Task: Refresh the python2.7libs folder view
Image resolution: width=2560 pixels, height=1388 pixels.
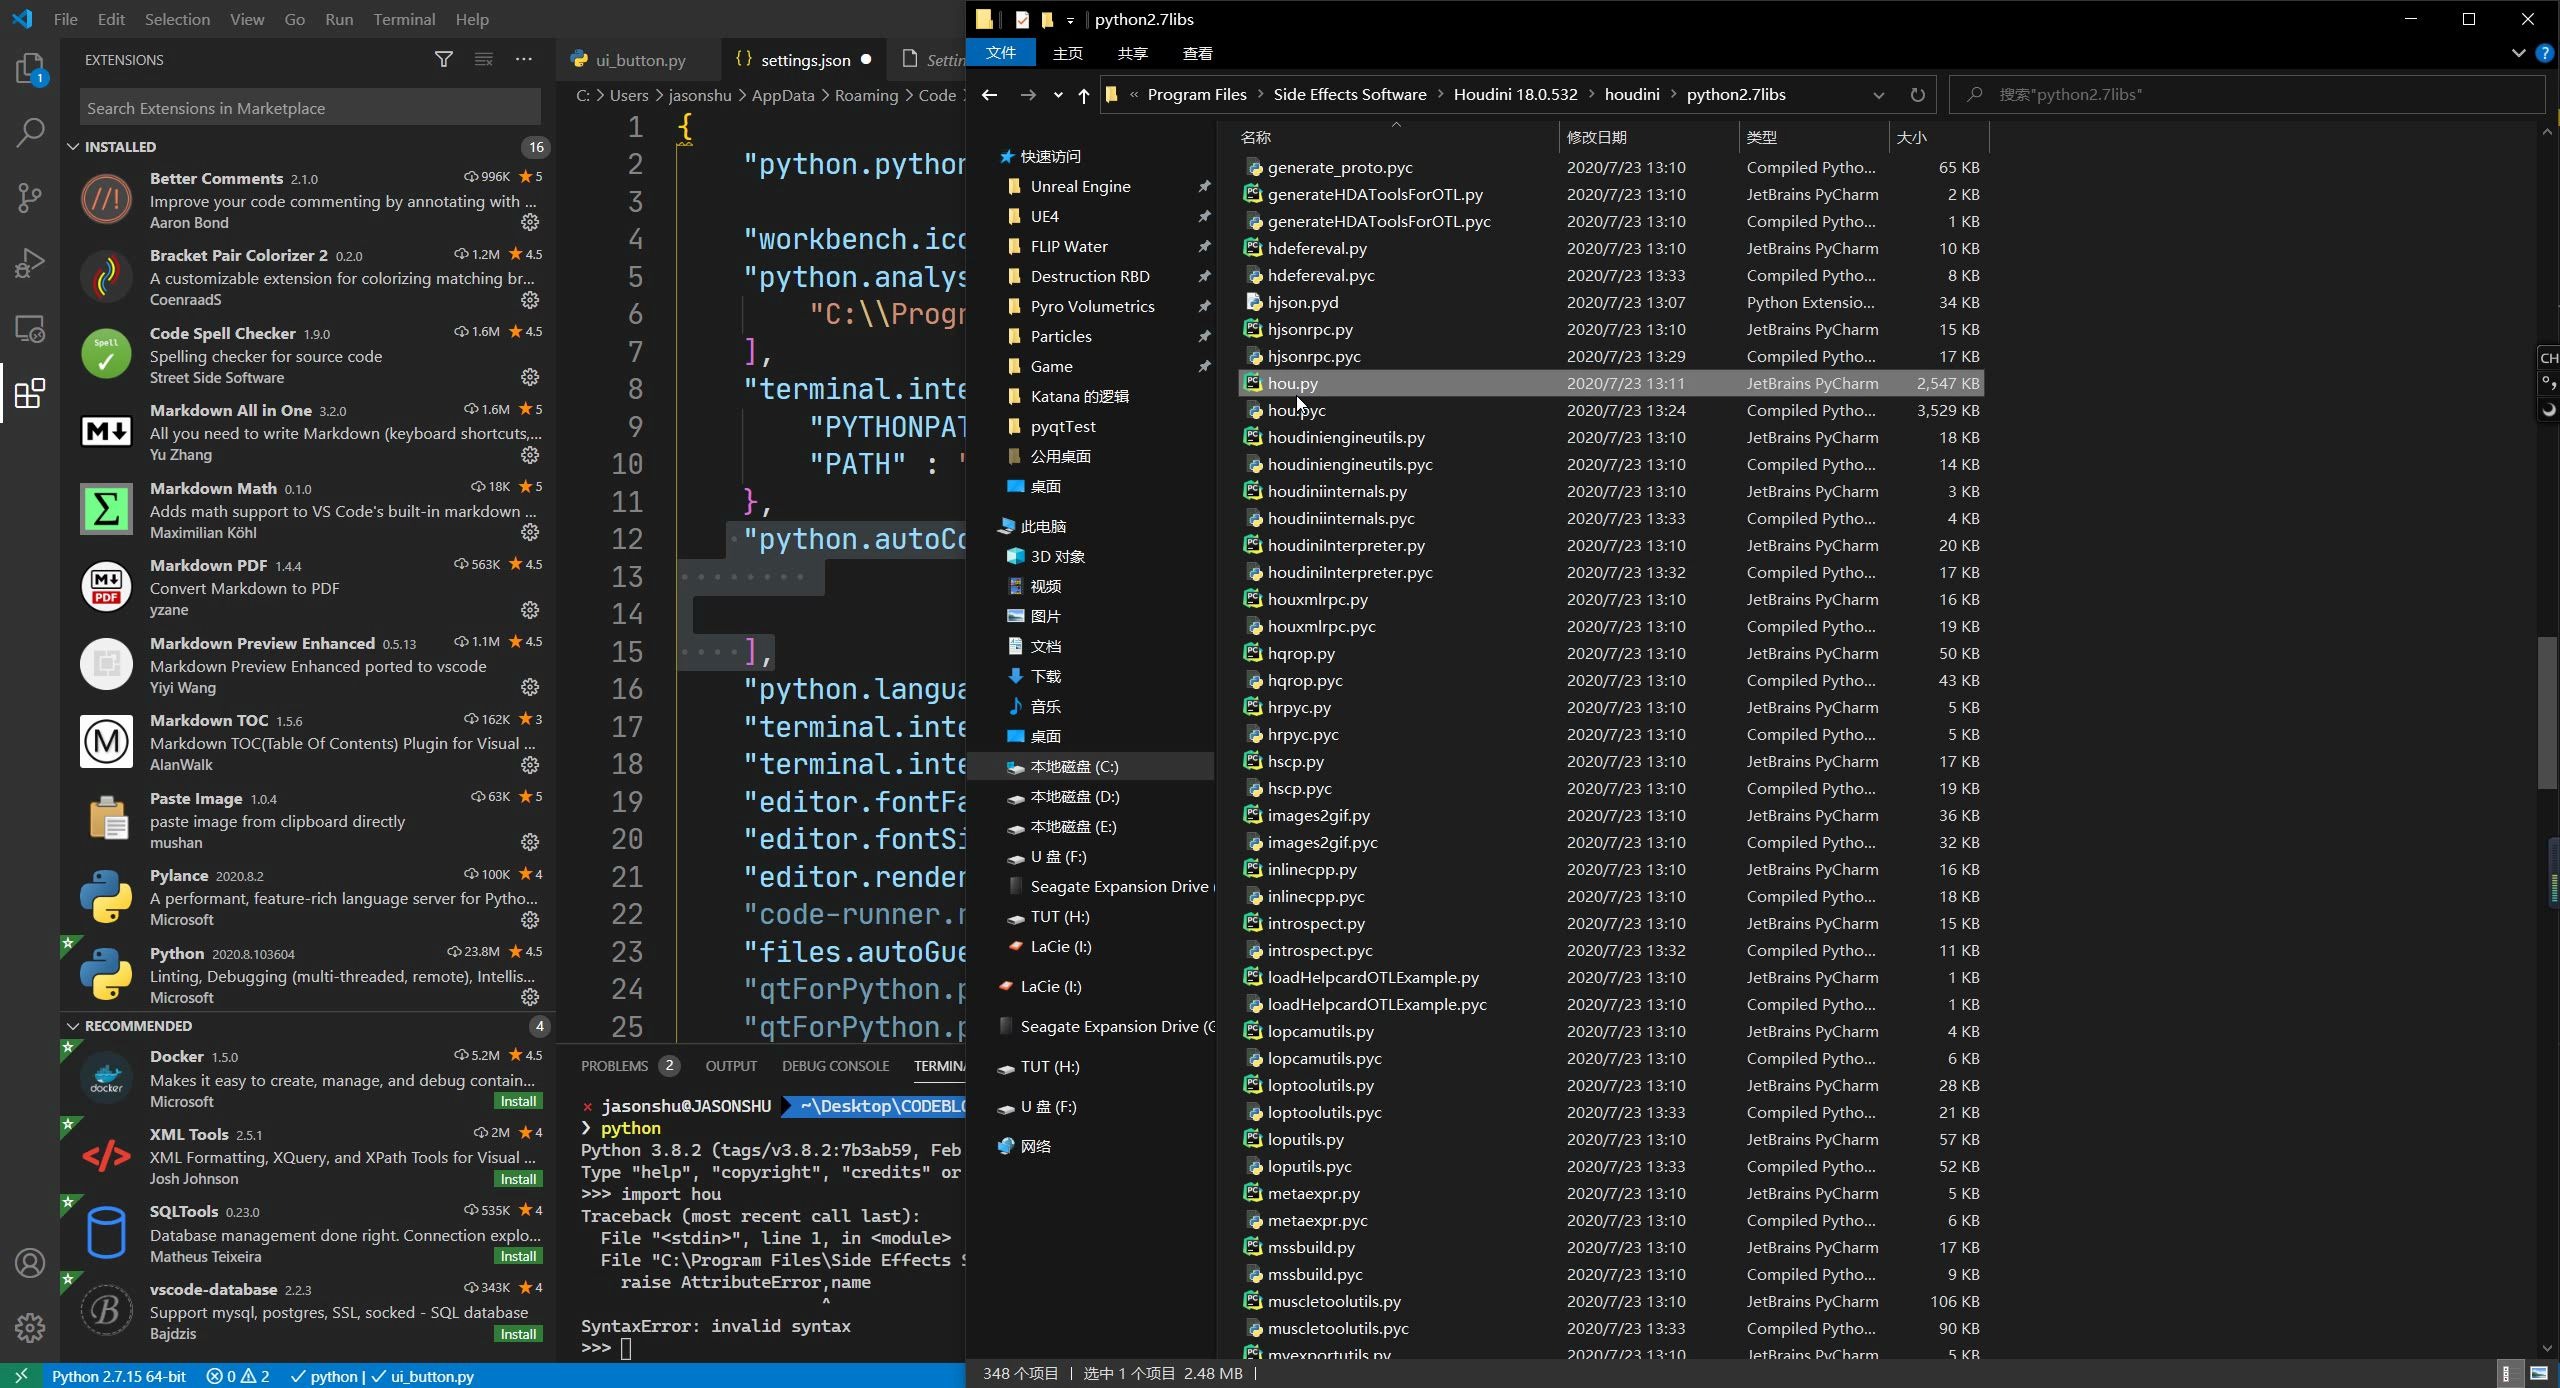Action: coord(1916,94)
